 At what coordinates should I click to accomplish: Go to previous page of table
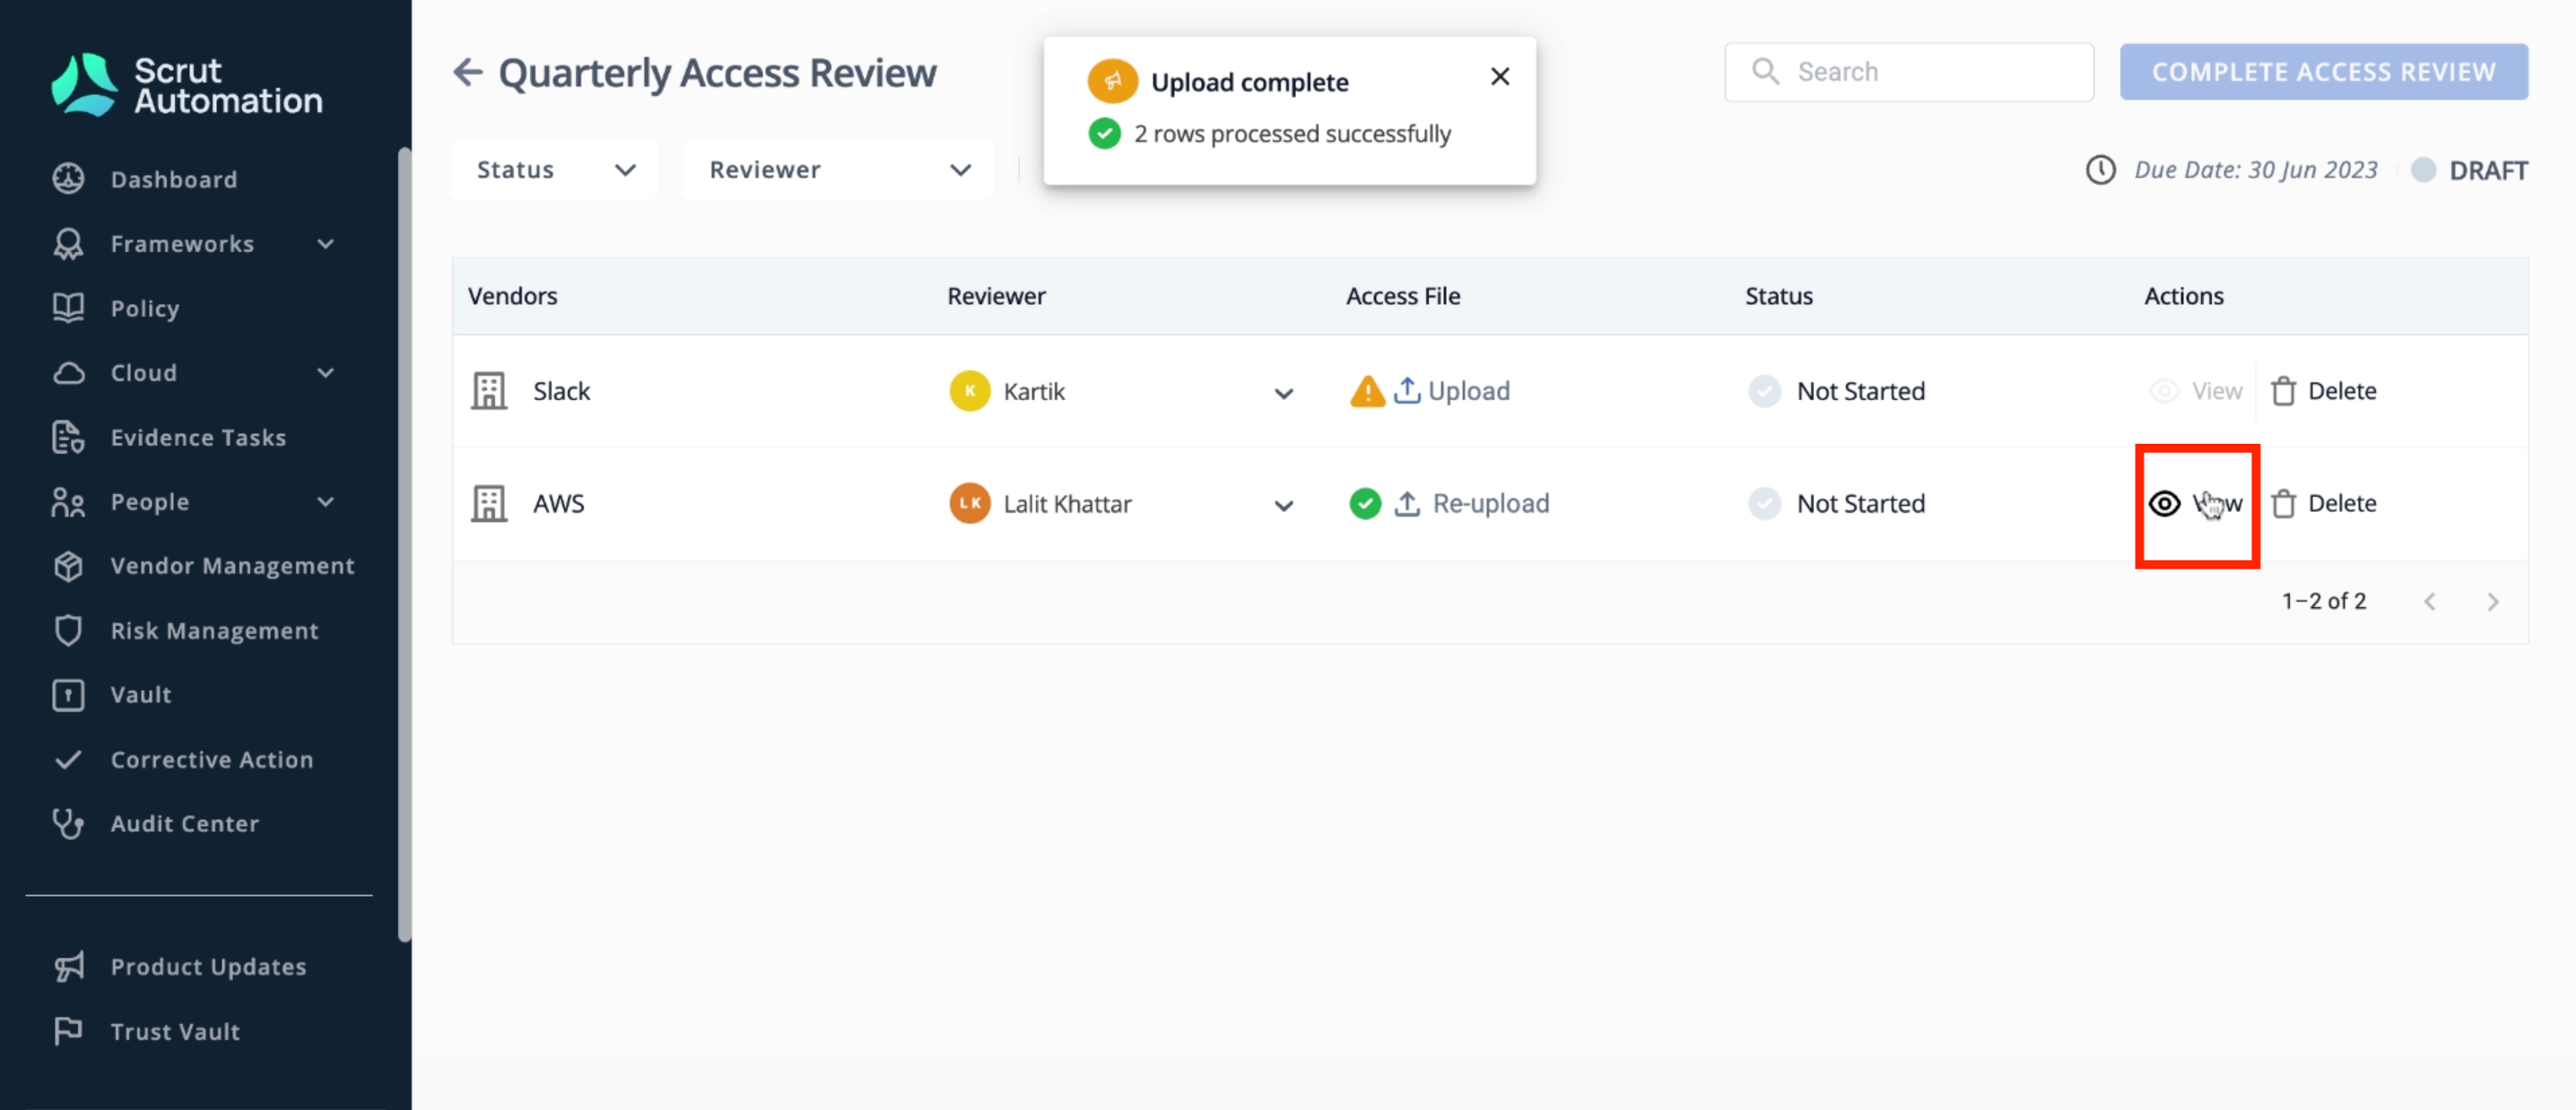point(2430,602)
